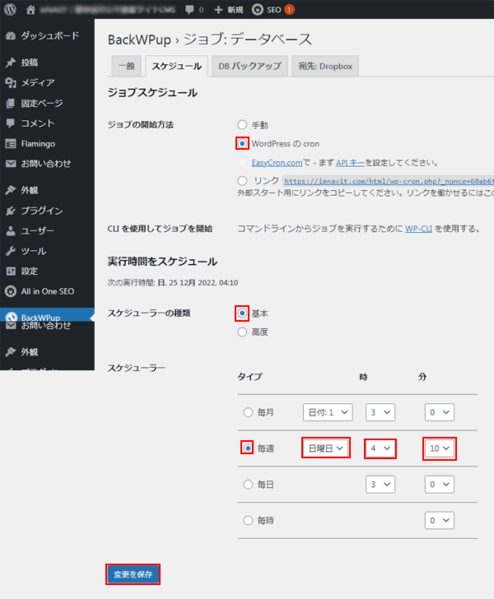
Task: Open the monthly hour dropdown showing 3
Action: click(x=380, y=412)
